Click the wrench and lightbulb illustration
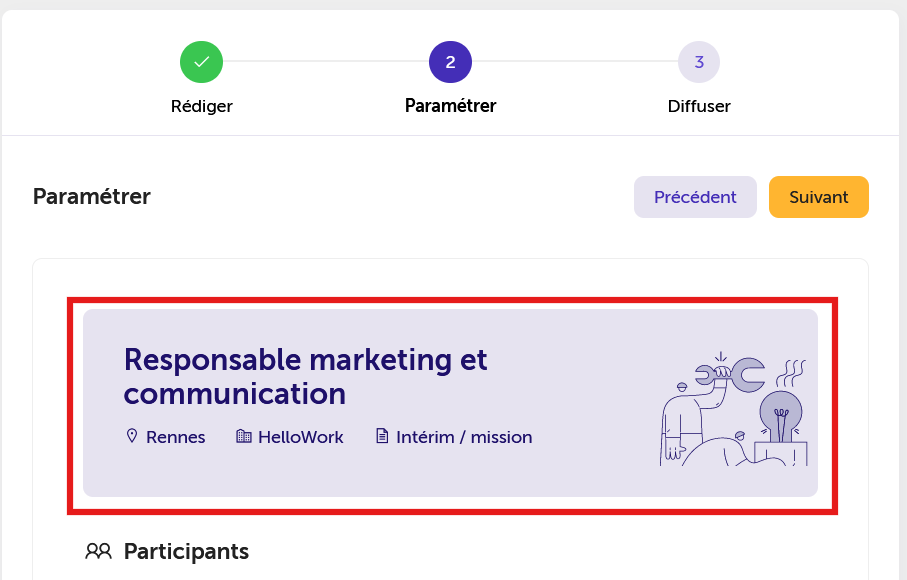Viewport: 907px width, 580px height. (x=733, y=409)
